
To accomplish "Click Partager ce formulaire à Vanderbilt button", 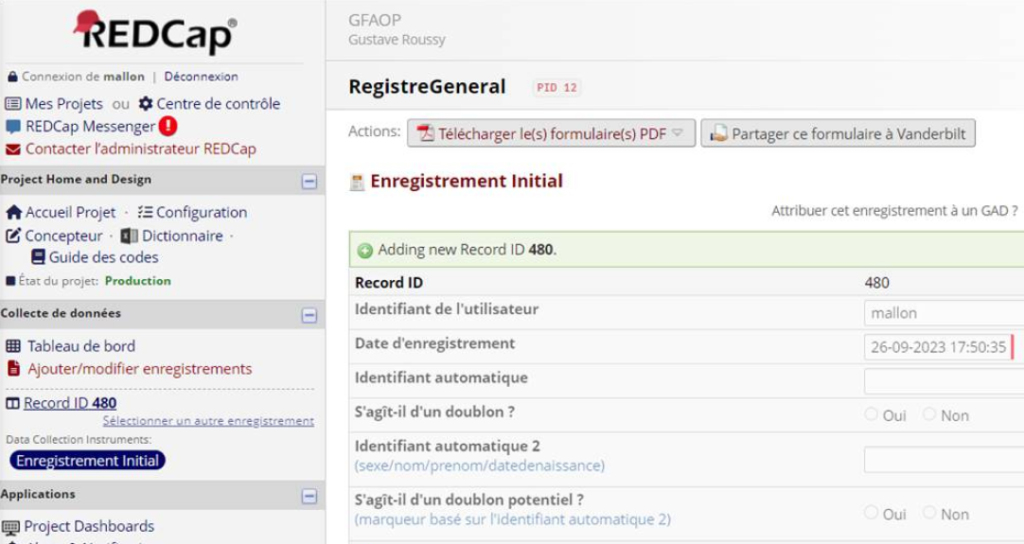I will click(838, 133).
